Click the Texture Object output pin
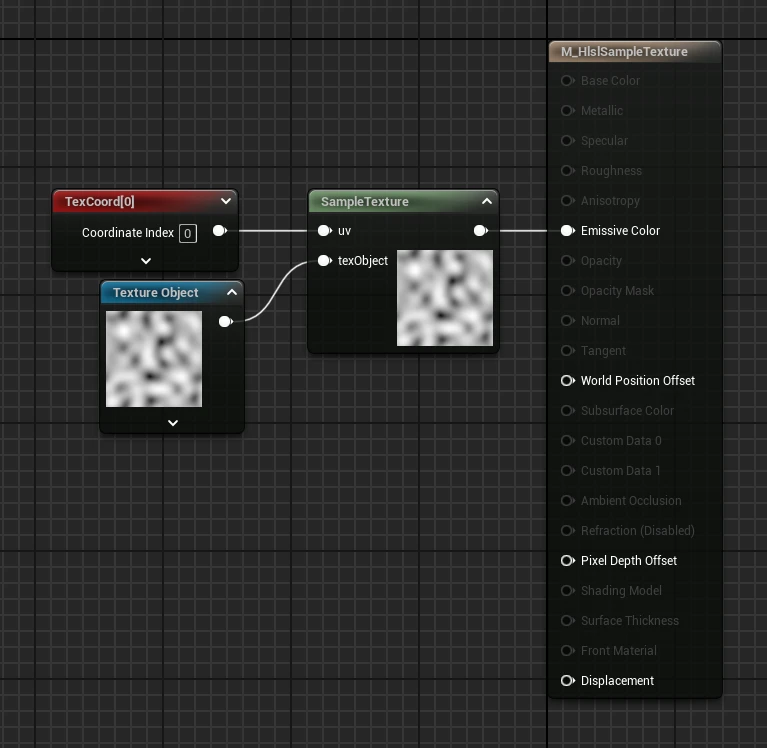The width and height of the screenshot is (767, 748). [225, 322]
